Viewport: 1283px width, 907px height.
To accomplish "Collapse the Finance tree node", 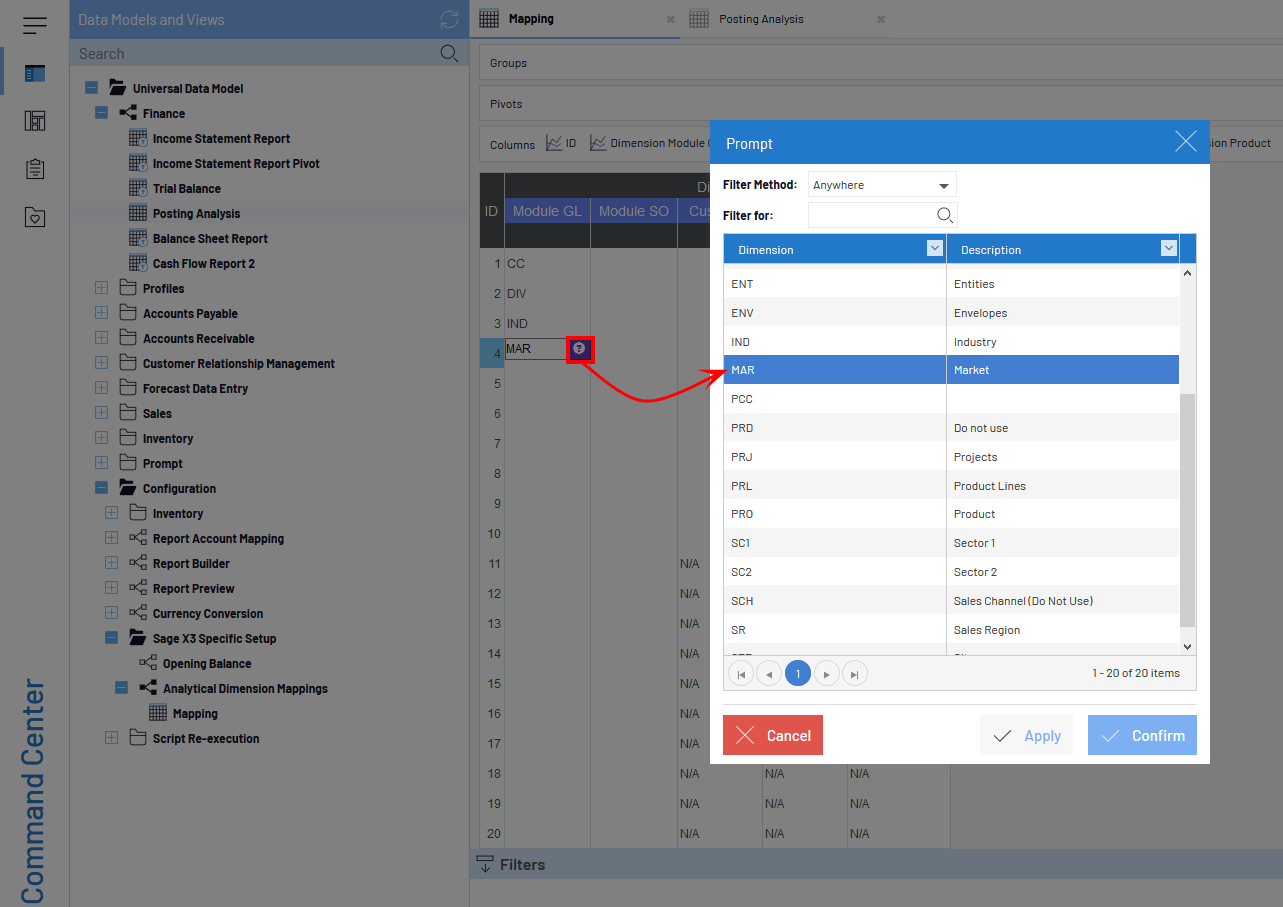I will click(x=101, y=113).
